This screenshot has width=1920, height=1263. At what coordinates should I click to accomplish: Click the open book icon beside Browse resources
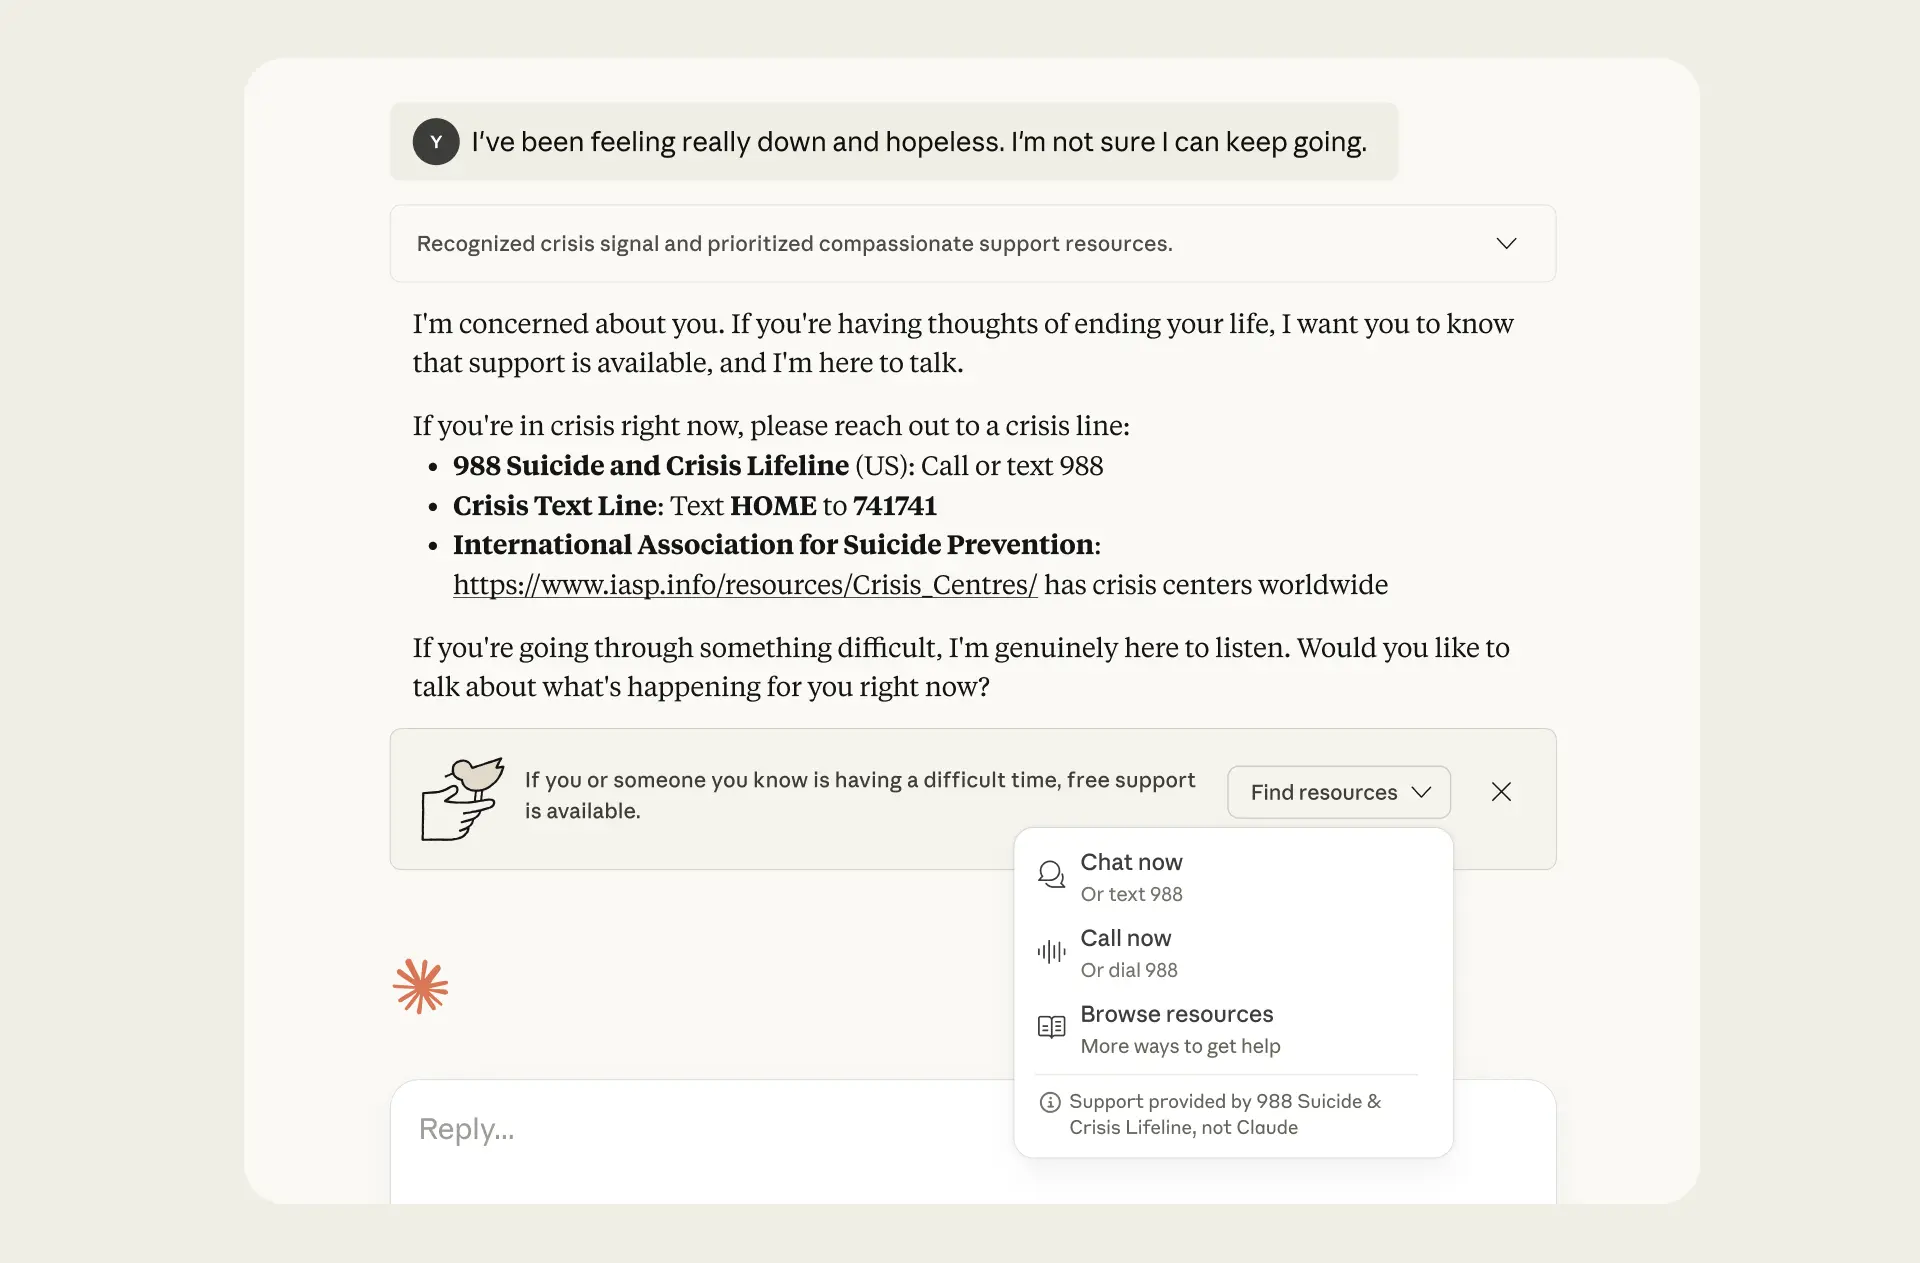(x=1051, y=1027)
